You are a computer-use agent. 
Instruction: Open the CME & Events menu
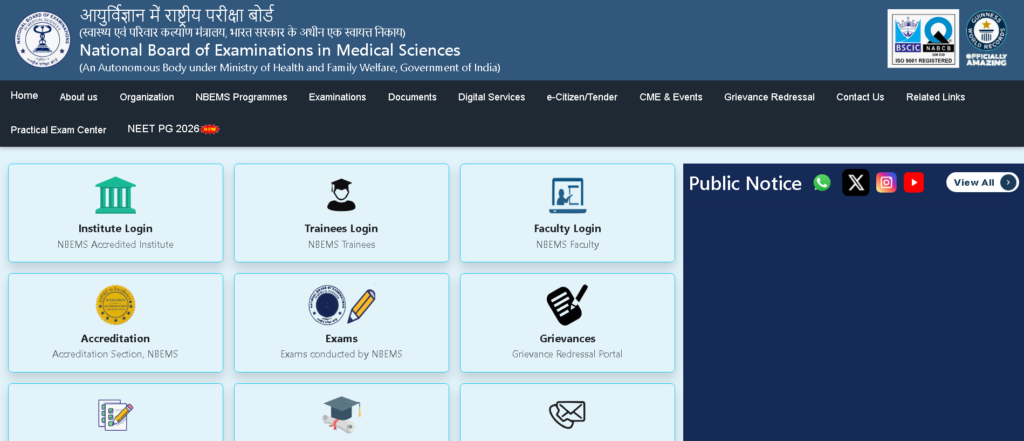coord(671,97)
